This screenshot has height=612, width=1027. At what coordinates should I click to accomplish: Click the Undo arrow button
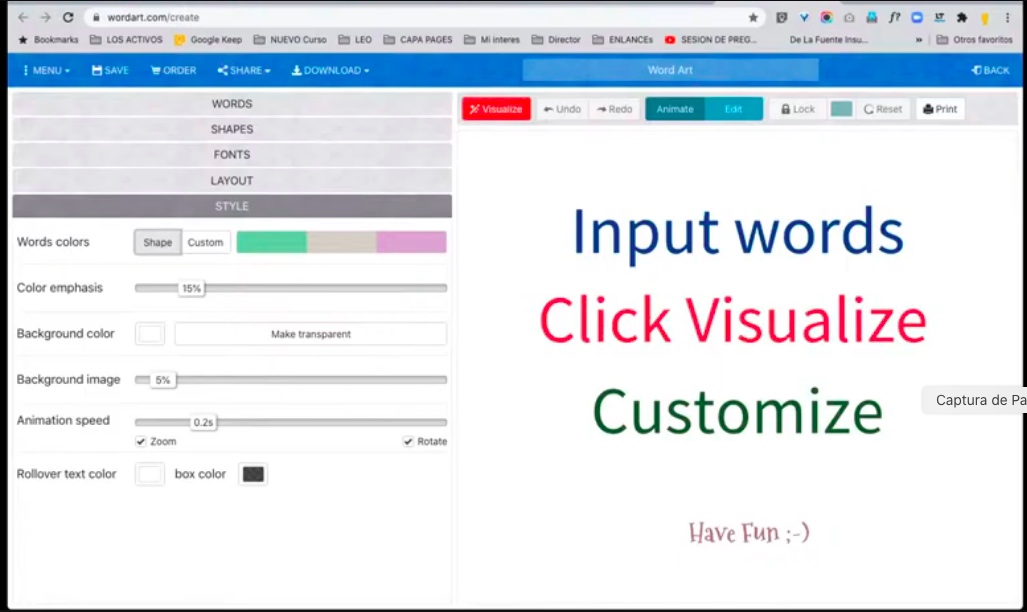click(x=562, y=109)
